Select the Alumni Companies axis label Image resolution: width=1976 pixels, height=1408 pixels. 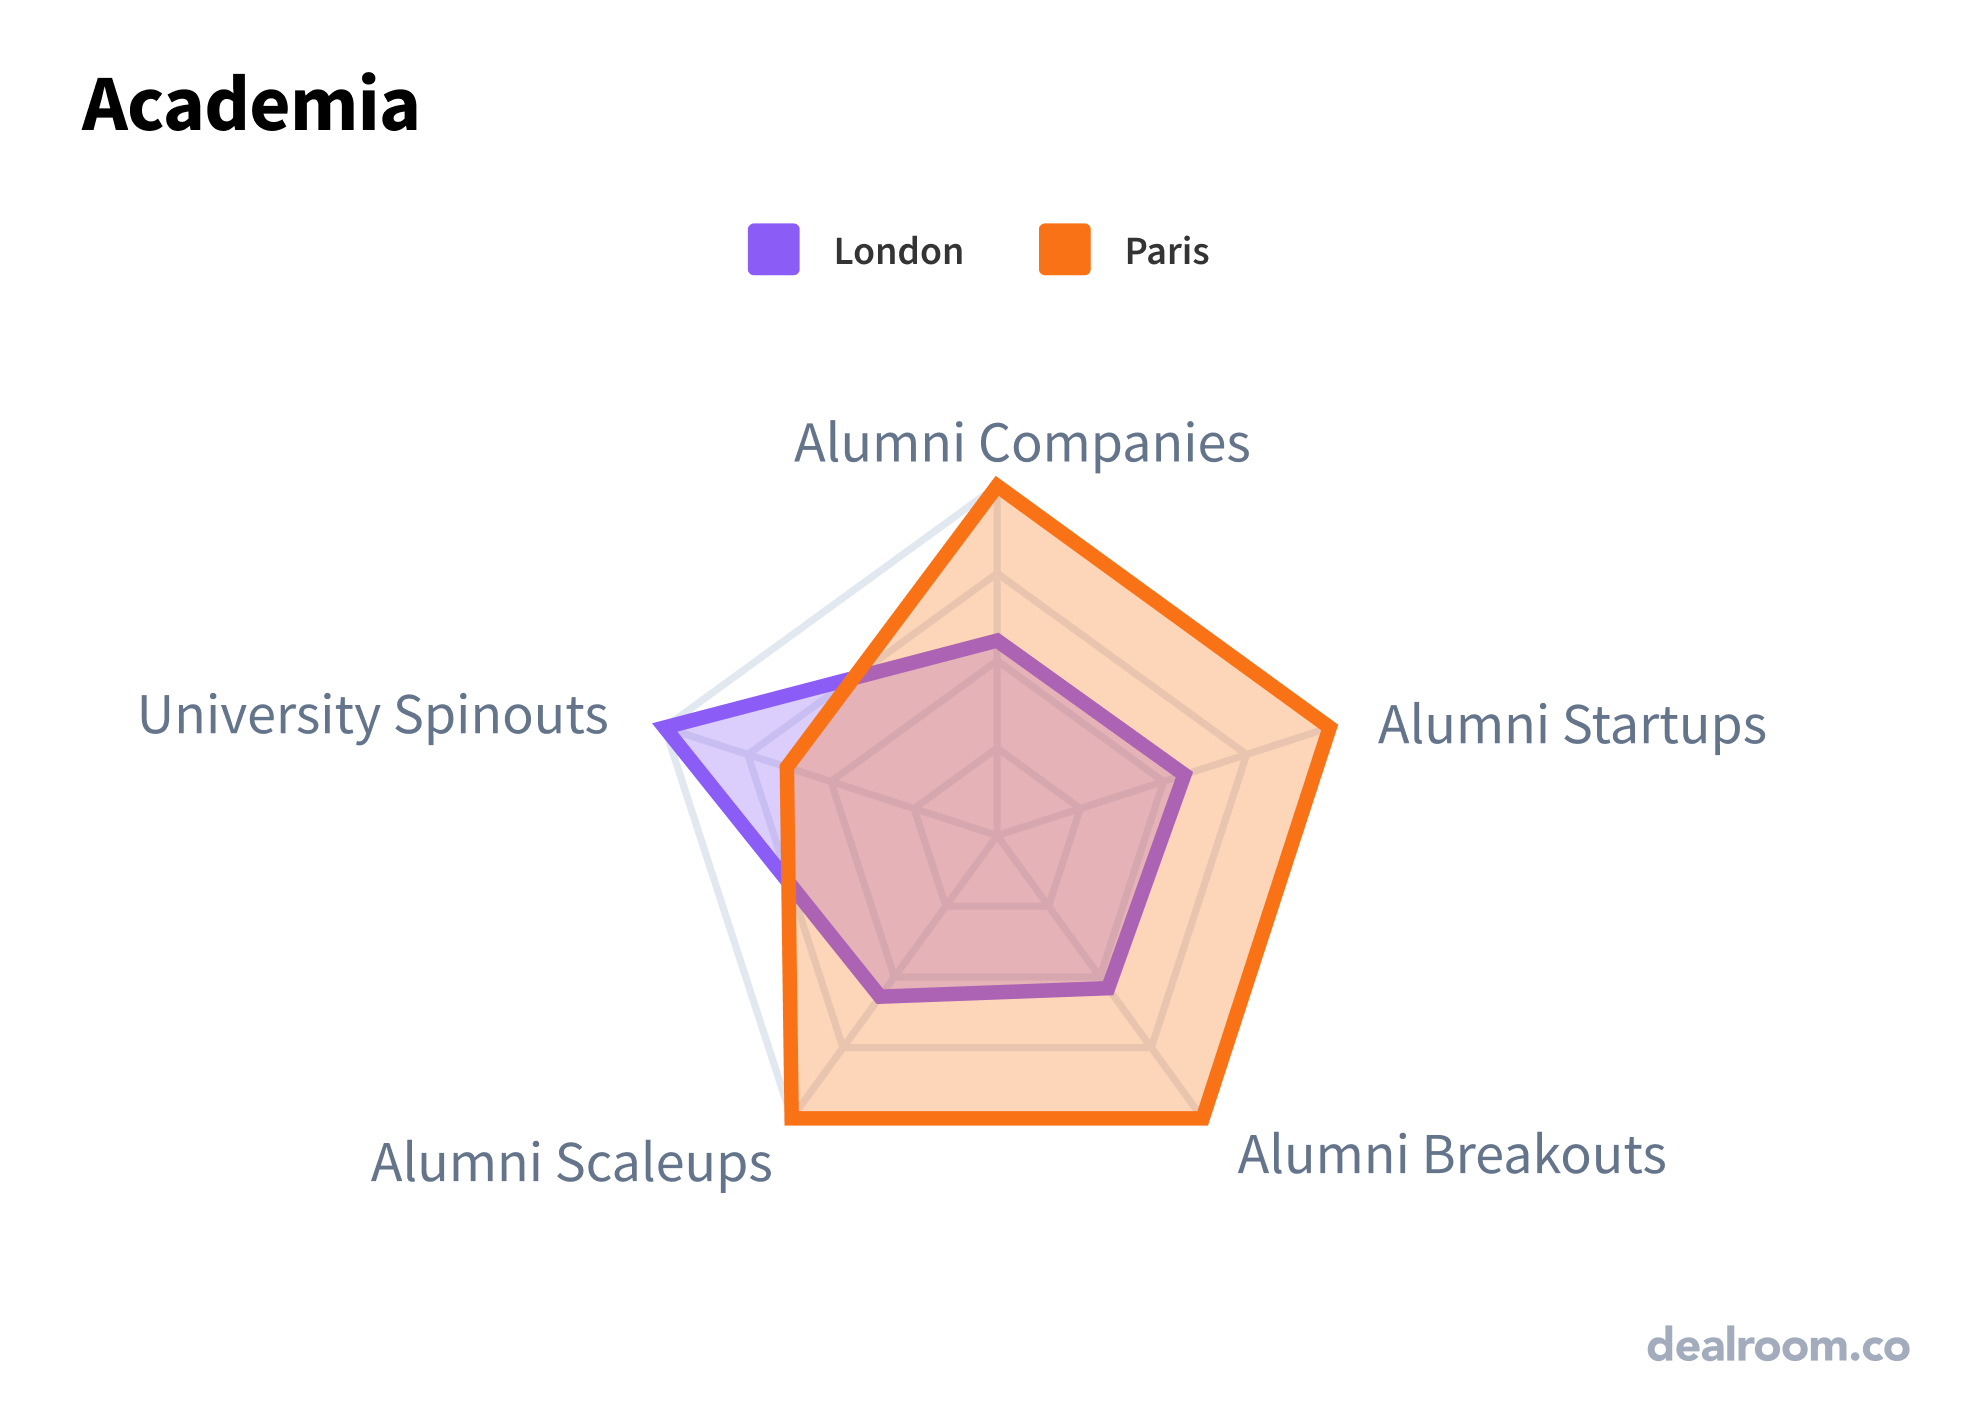(x=1021, y=443)
